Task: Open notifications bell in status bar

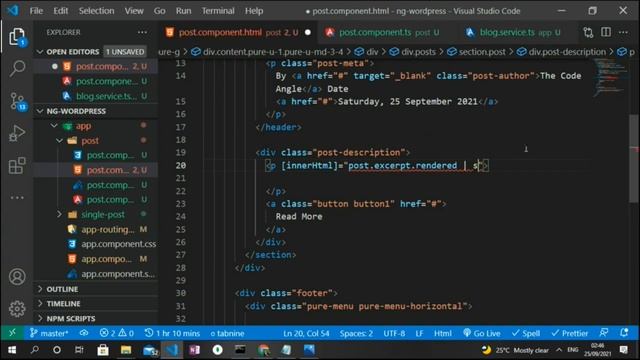Action: pos(624,333)
